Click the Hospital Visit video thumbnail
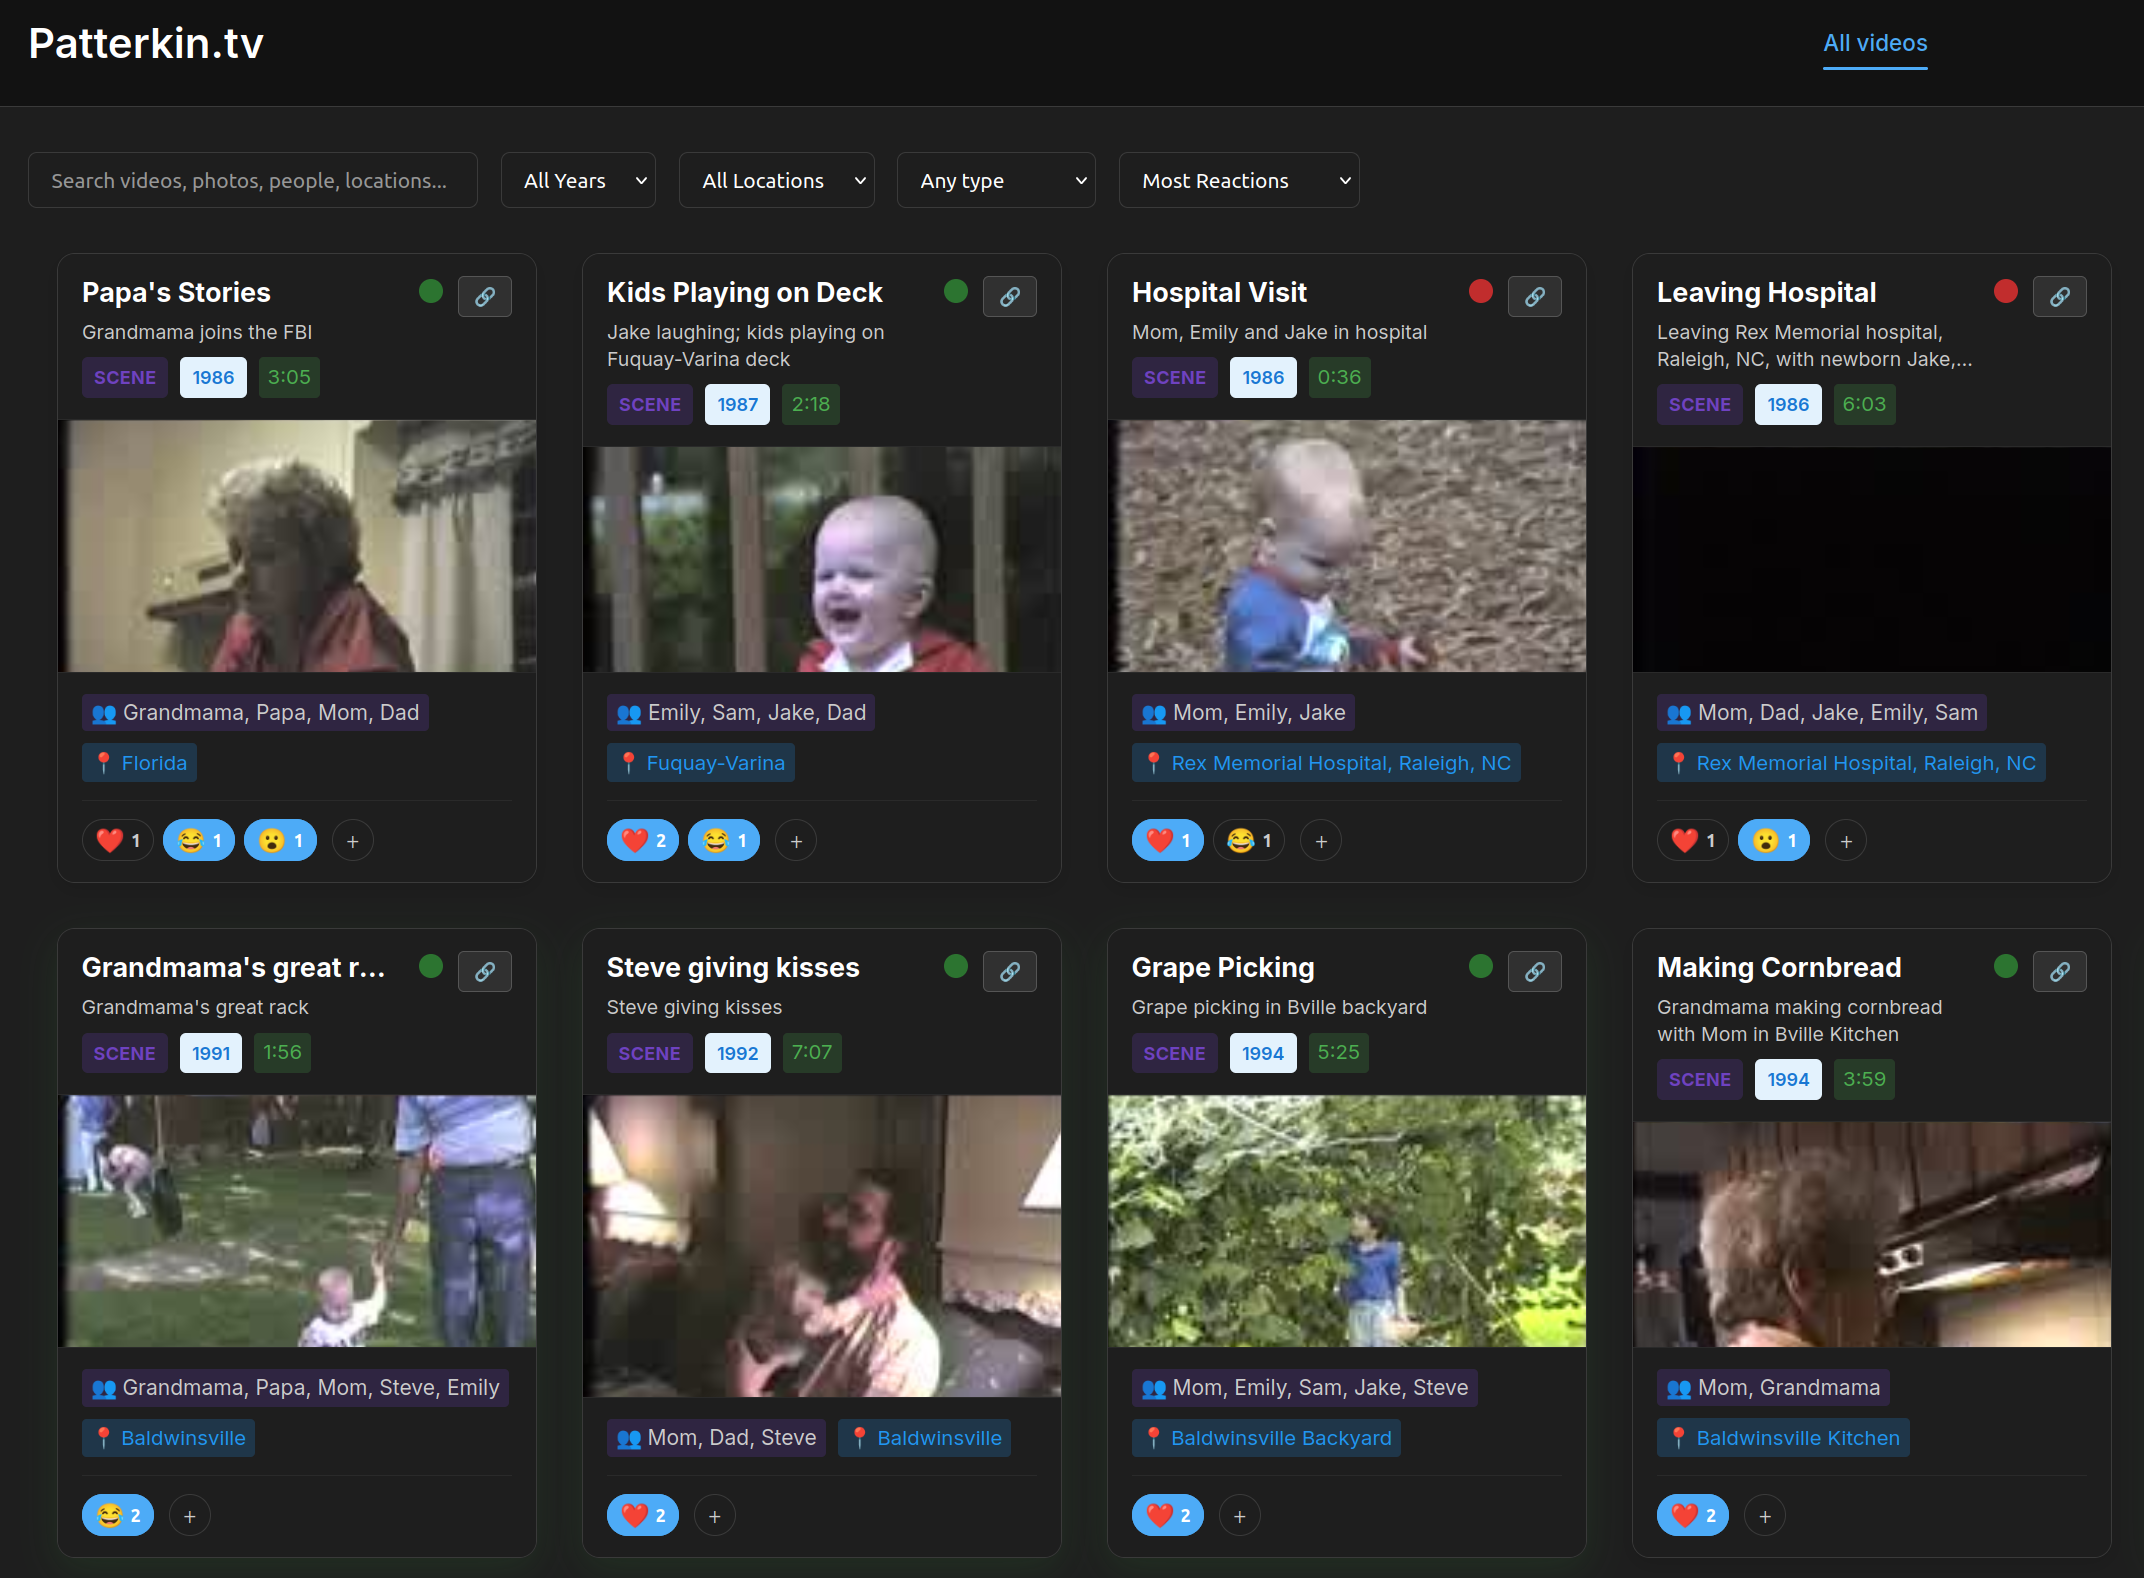 [1346, 547]
